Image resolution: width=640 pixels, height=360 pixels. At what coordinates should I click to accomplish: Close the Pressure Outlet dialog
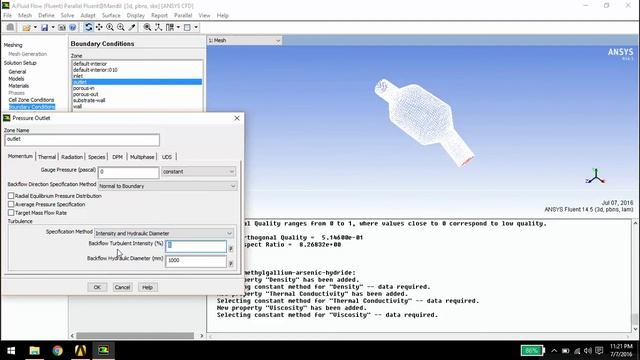click(237, 118)
